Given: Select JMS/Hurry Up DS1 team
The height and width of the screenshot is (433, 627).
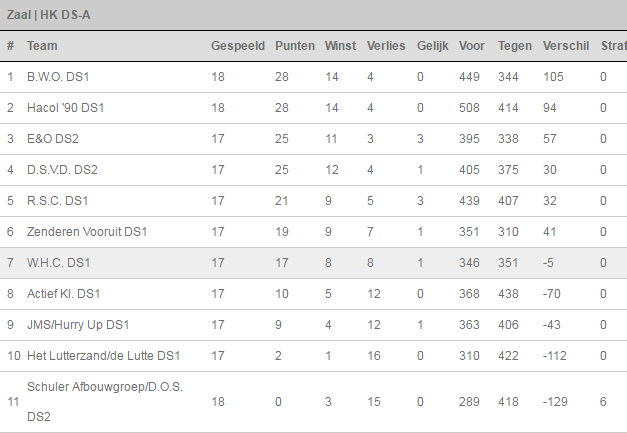Looking at the screenshot, I should click(x=78, y=325).
